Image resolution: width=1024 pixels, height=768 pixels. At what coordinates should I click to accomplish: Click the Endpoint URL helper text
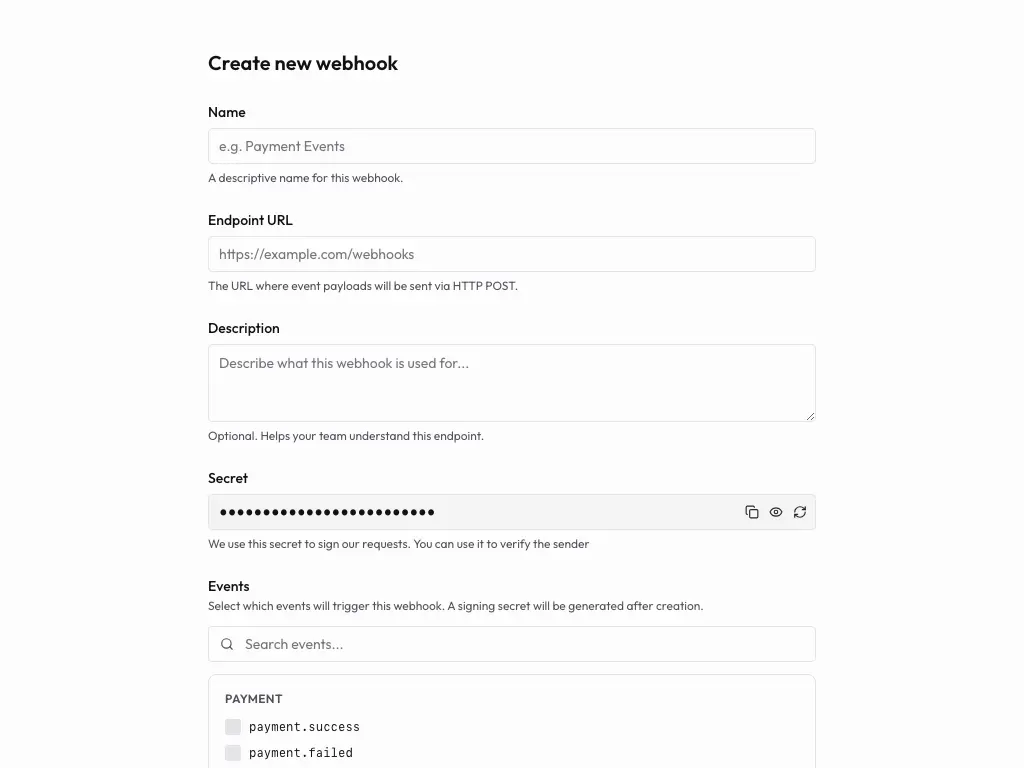(x=363, y=286)
